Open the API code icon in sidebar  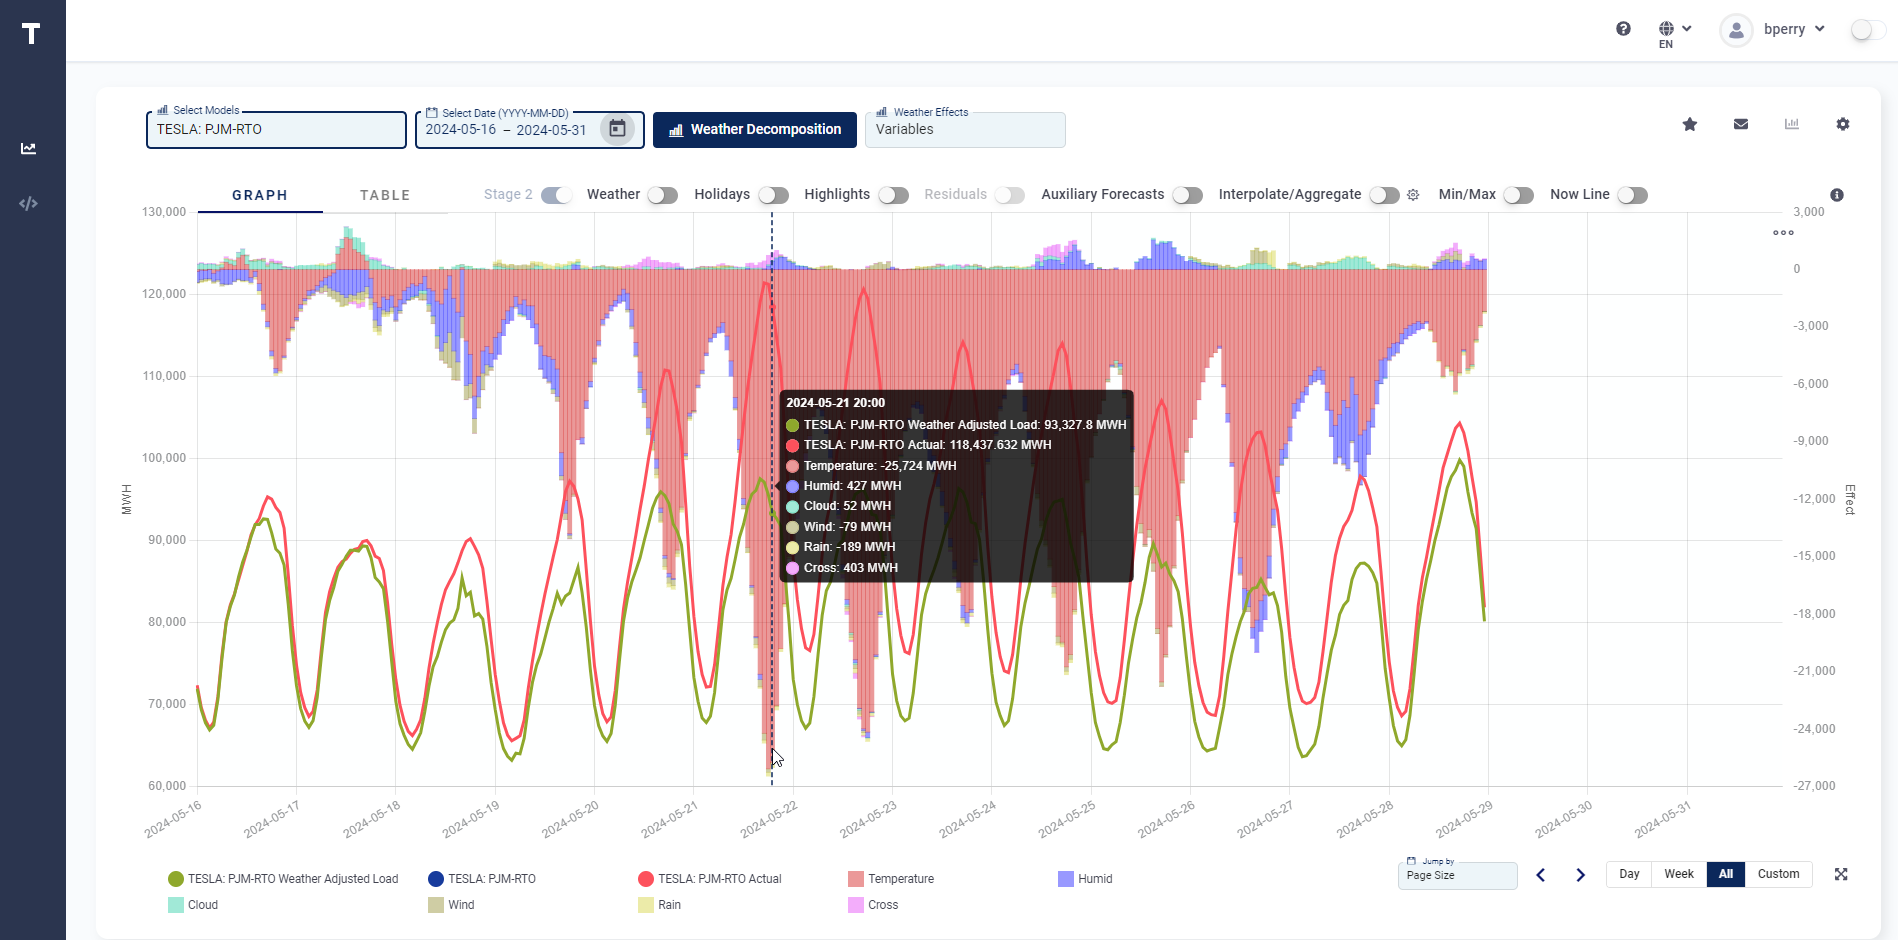pos(28,203)
